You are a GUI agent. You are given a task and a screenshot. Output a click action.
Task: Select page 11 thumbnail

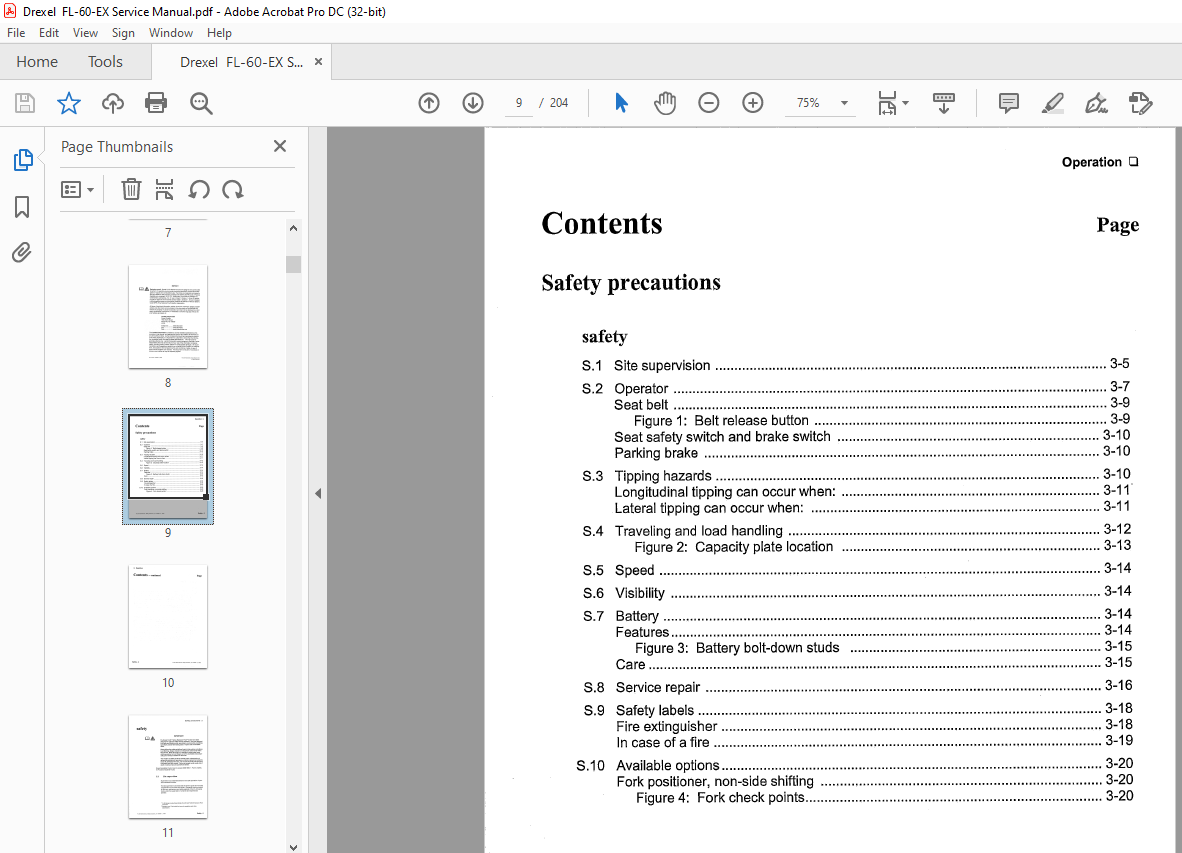[168, 766]
